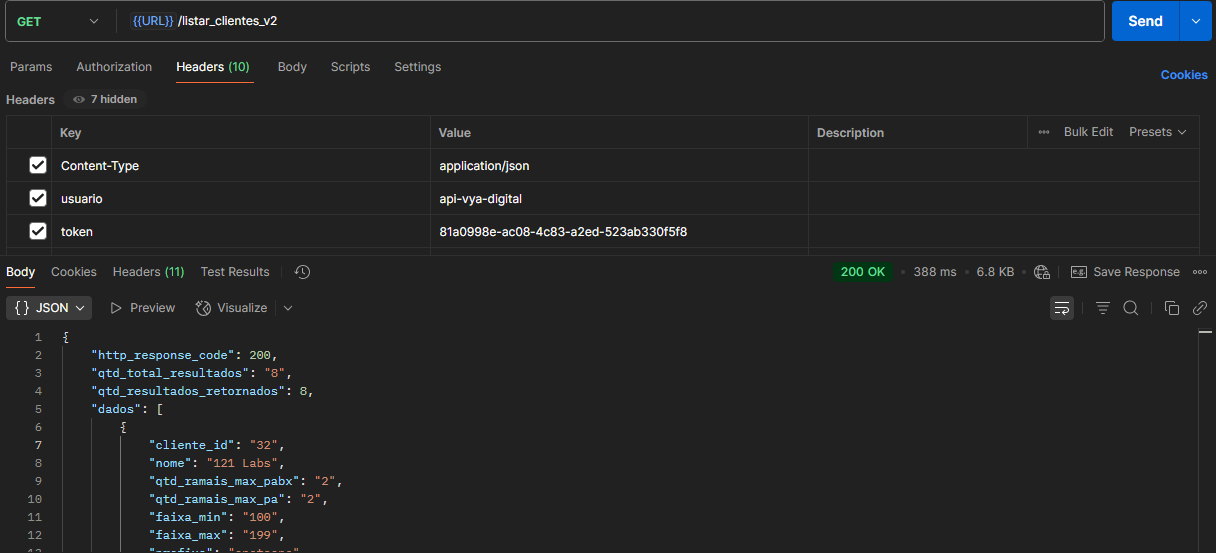Screen dimensions: 1216x553
Task: Expand the JSON format dropdown
Action: pos(50,308)
